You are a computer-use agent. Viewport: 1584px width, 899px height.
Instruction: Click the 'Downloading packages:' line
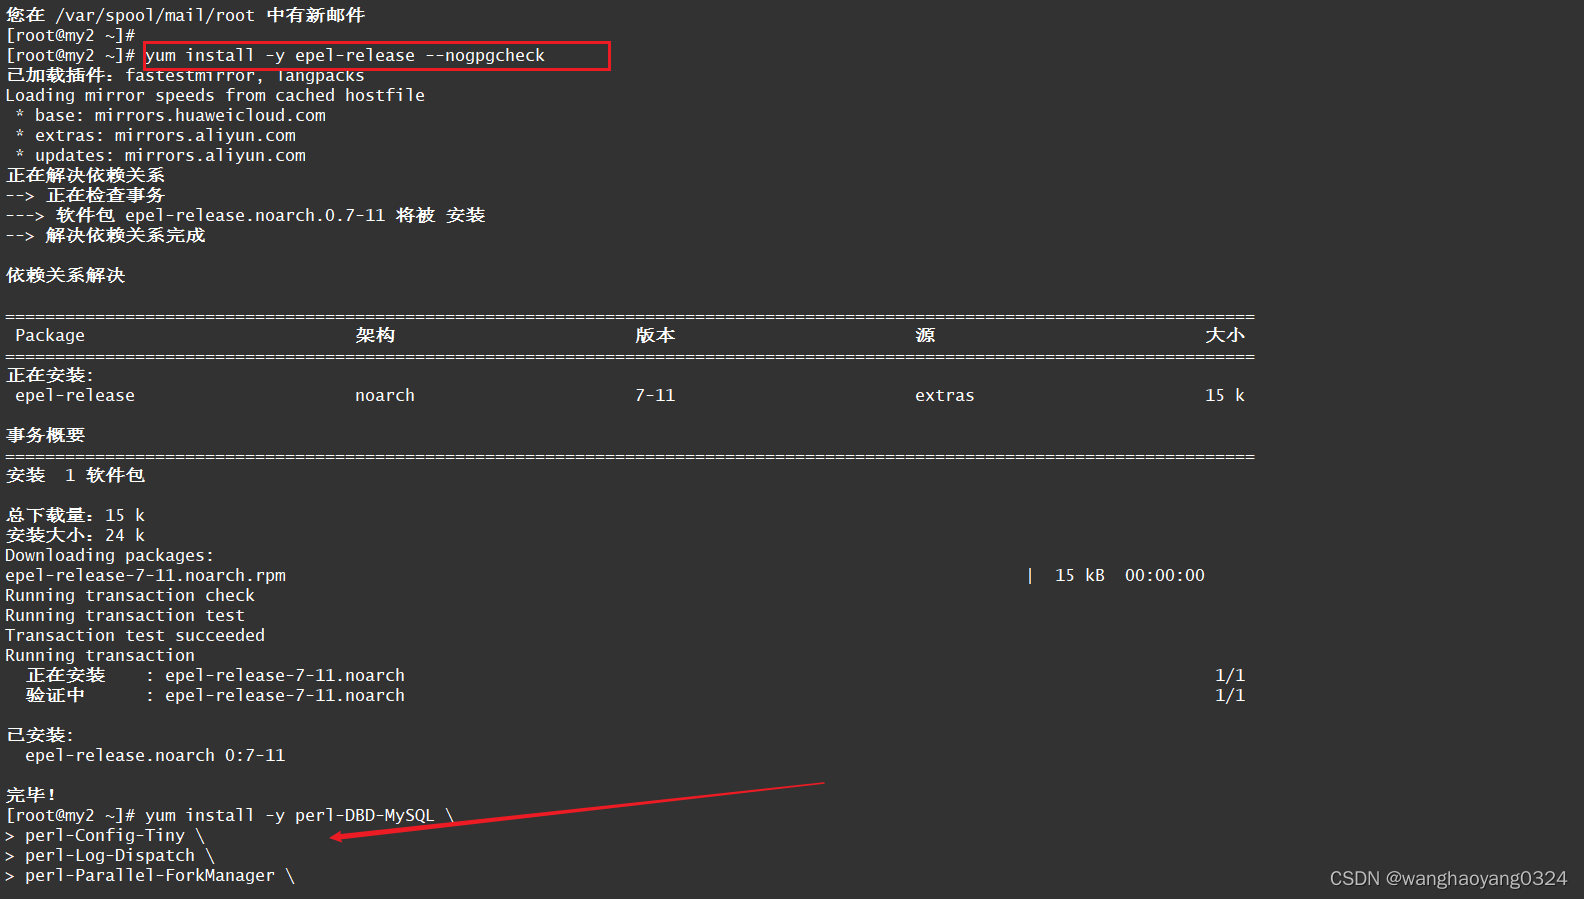[x=110, y=556]
